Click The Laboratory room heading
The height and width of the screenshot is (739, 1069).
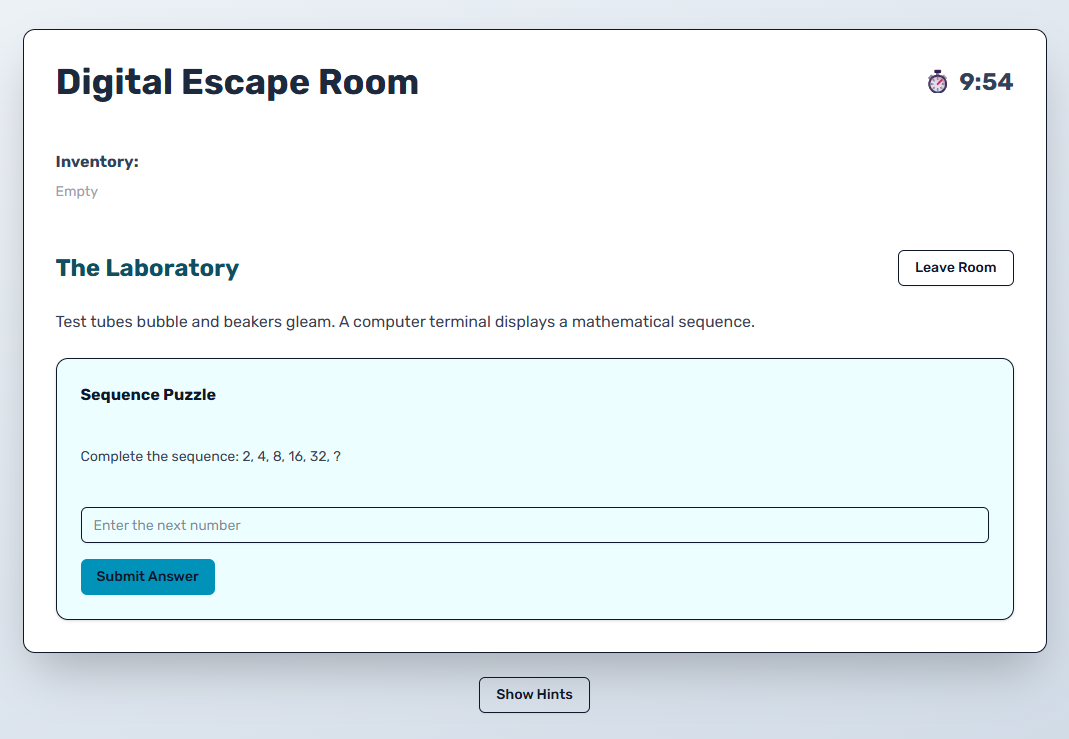147,268
